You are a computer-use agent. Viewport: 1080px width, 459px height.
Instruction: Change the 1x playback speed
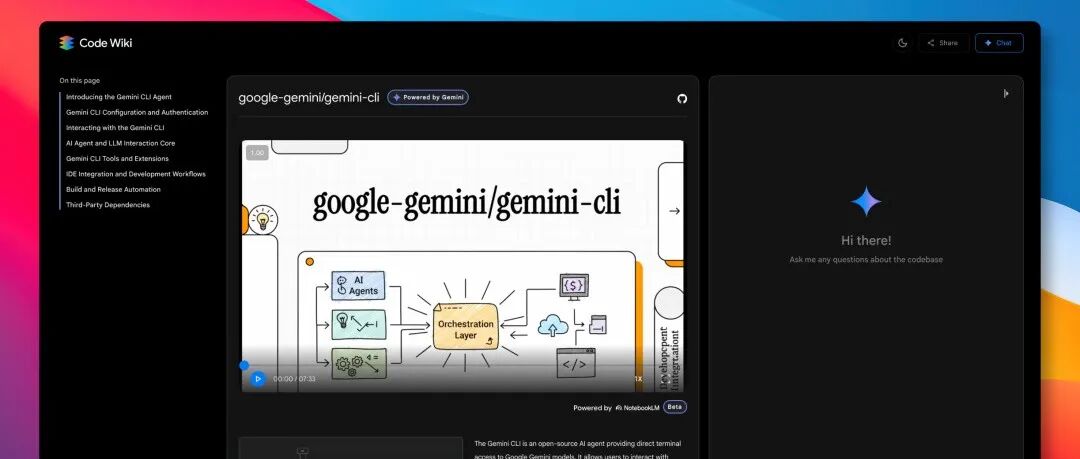(638, 378)
